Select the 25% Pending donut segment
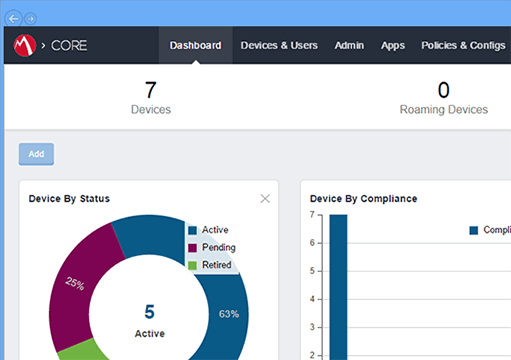 click(x=74, y=283)
